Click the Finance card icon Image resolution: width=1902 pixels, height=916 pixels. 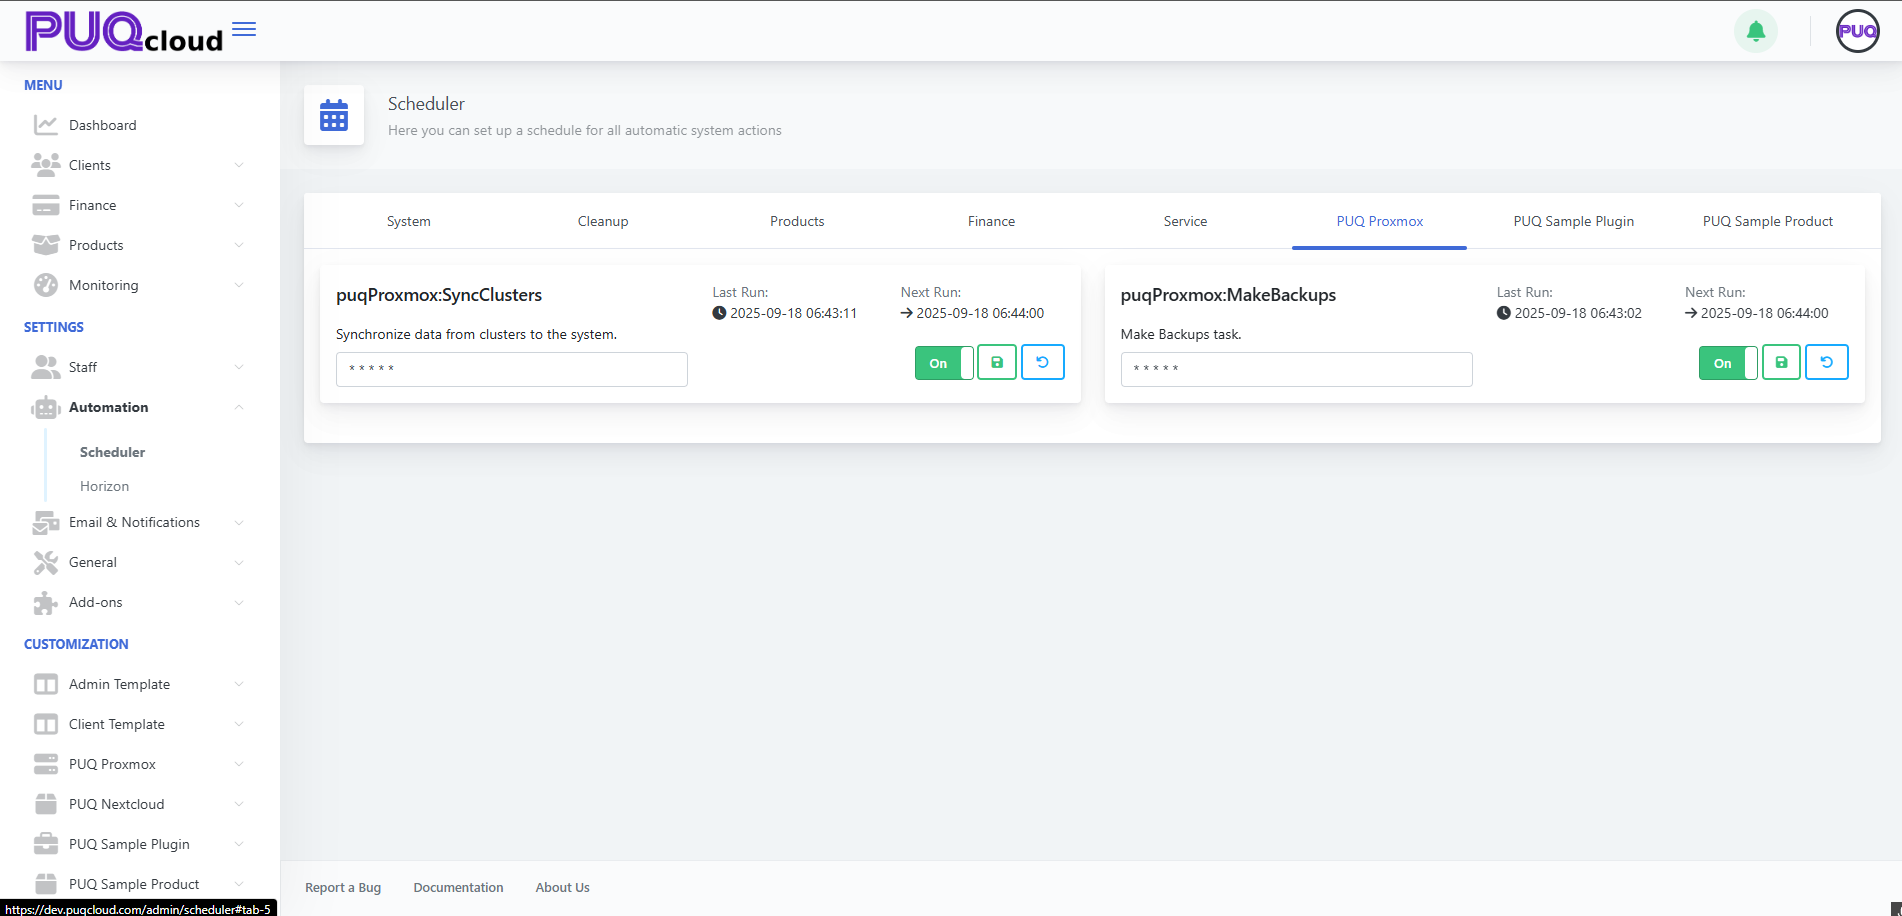(46, 205)
